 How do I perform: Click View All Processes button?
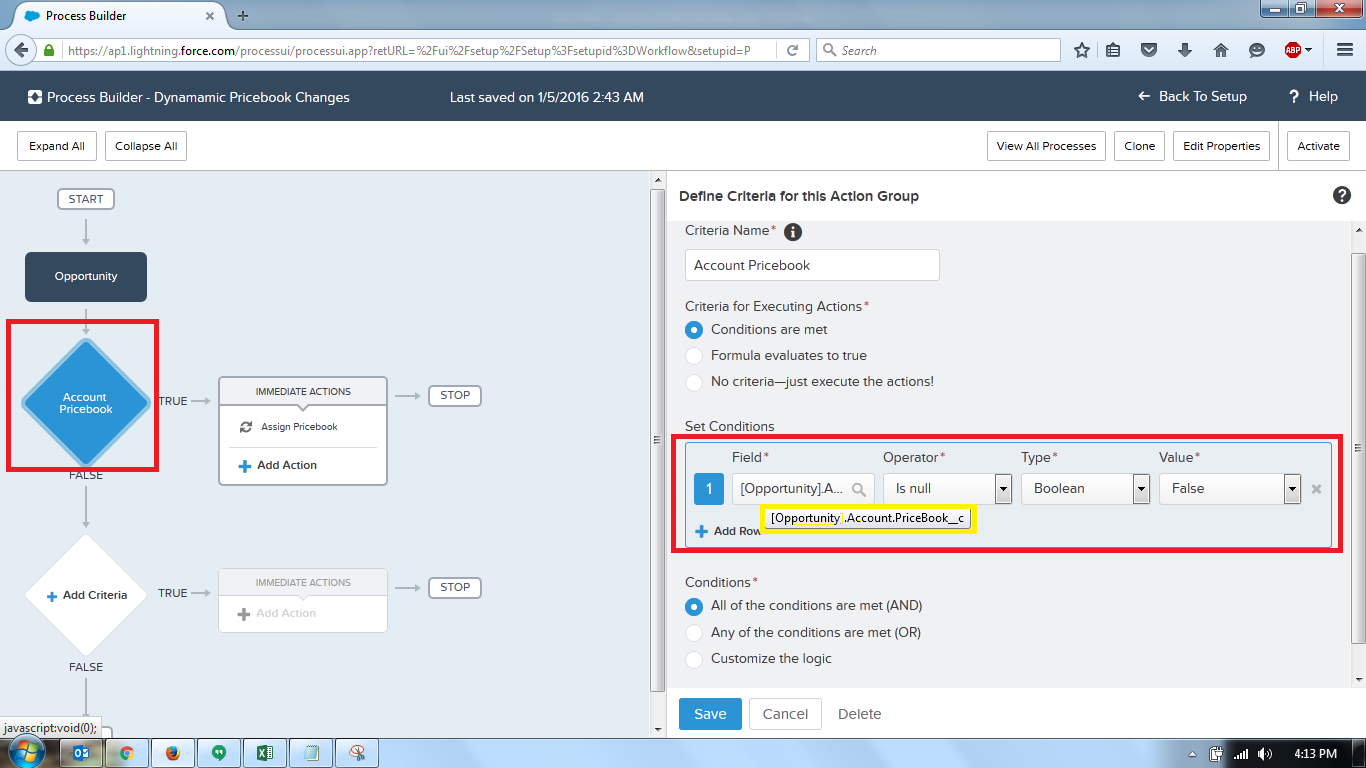[1046, 146]
